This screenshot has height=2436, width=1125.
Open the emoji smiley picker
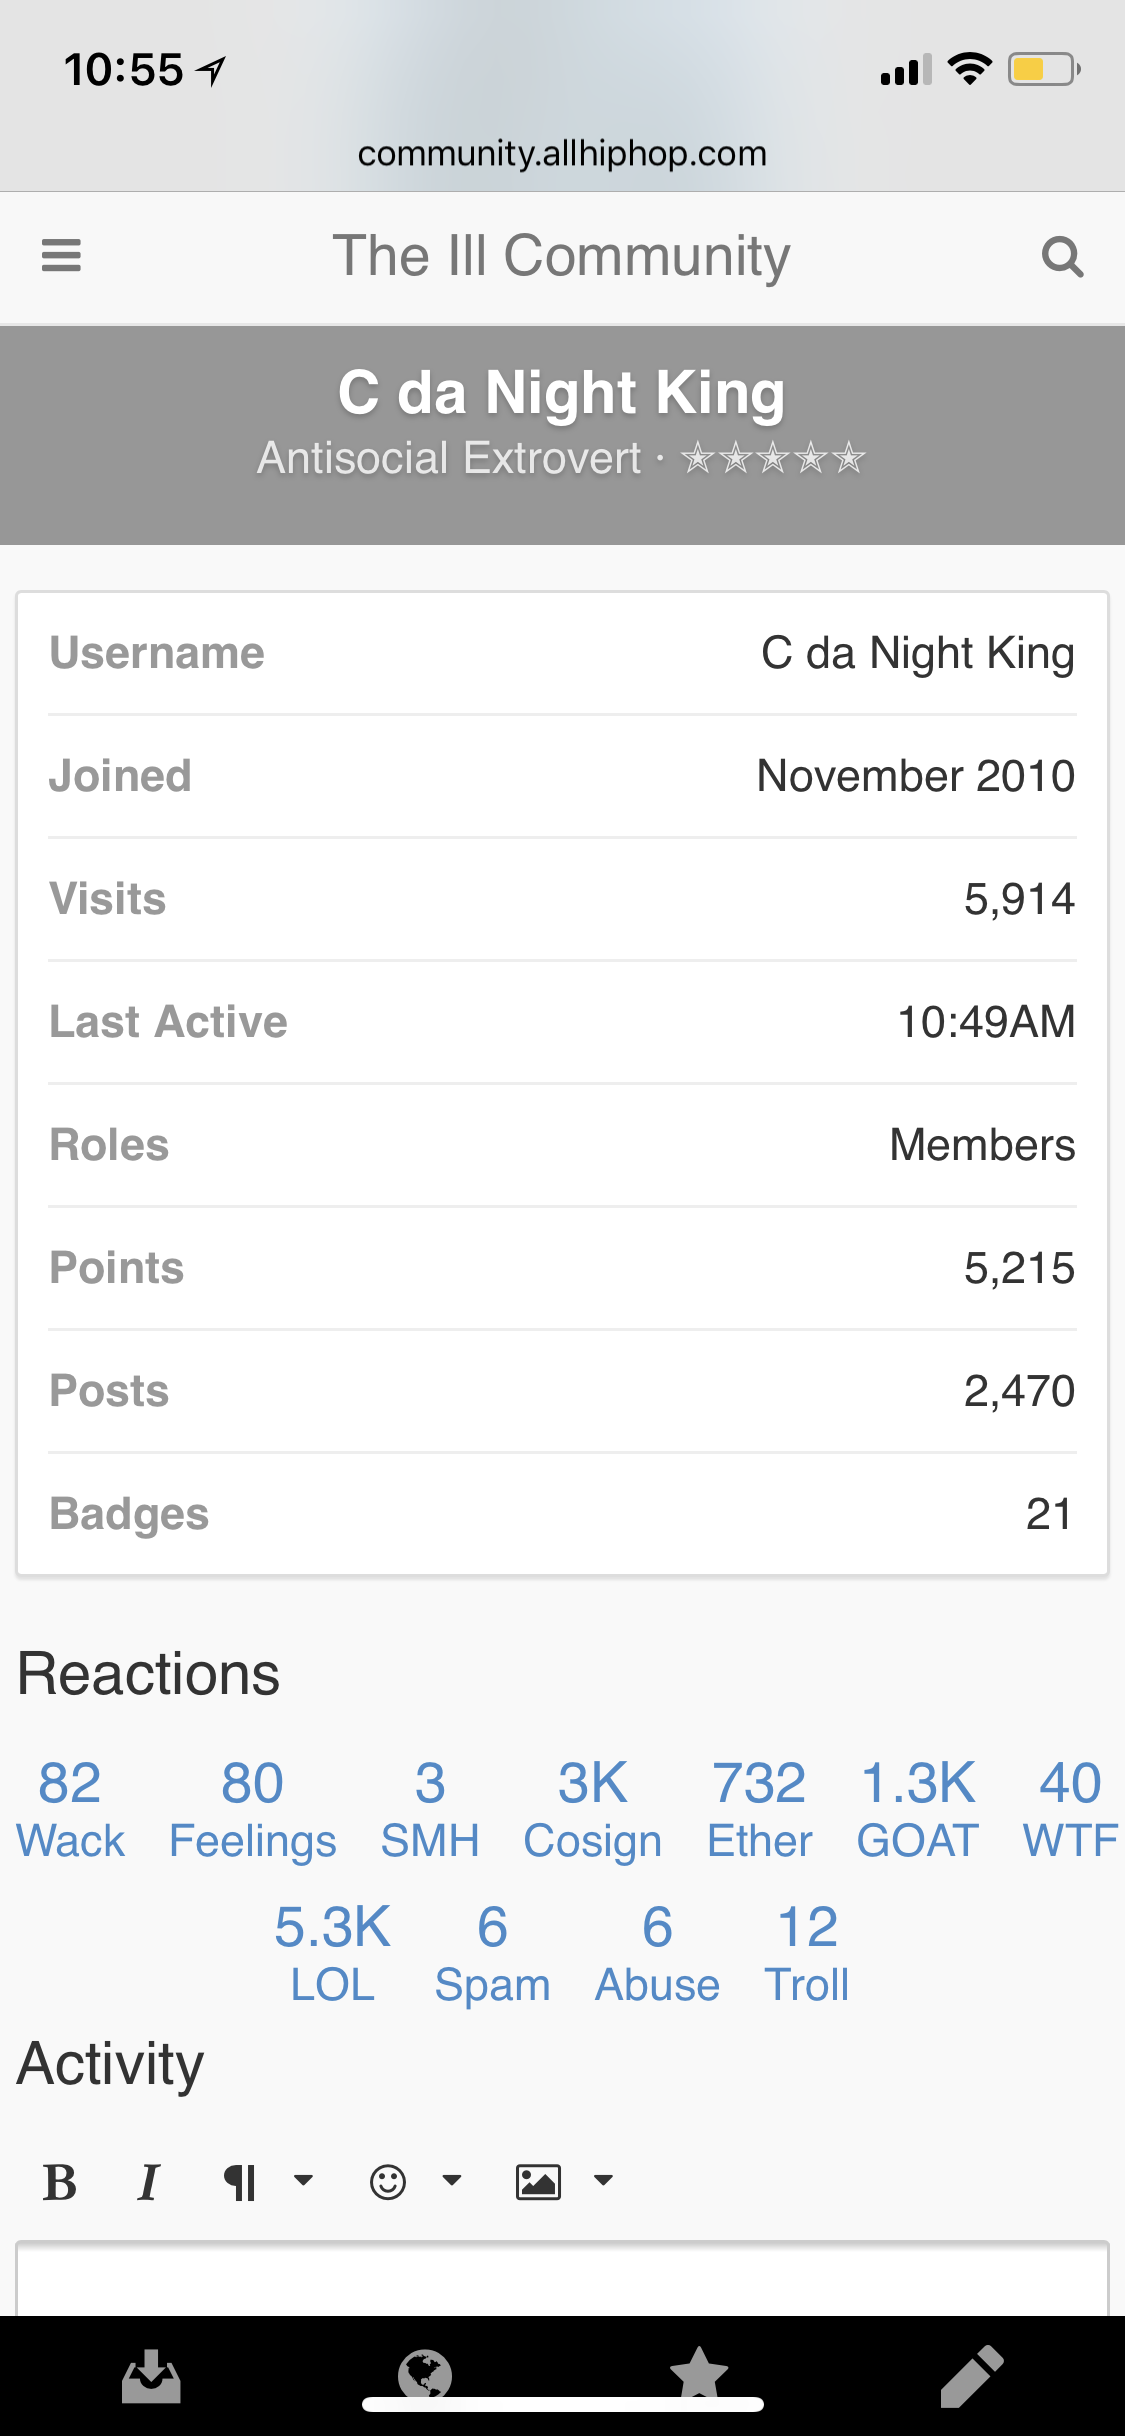tap(388, 2182)
